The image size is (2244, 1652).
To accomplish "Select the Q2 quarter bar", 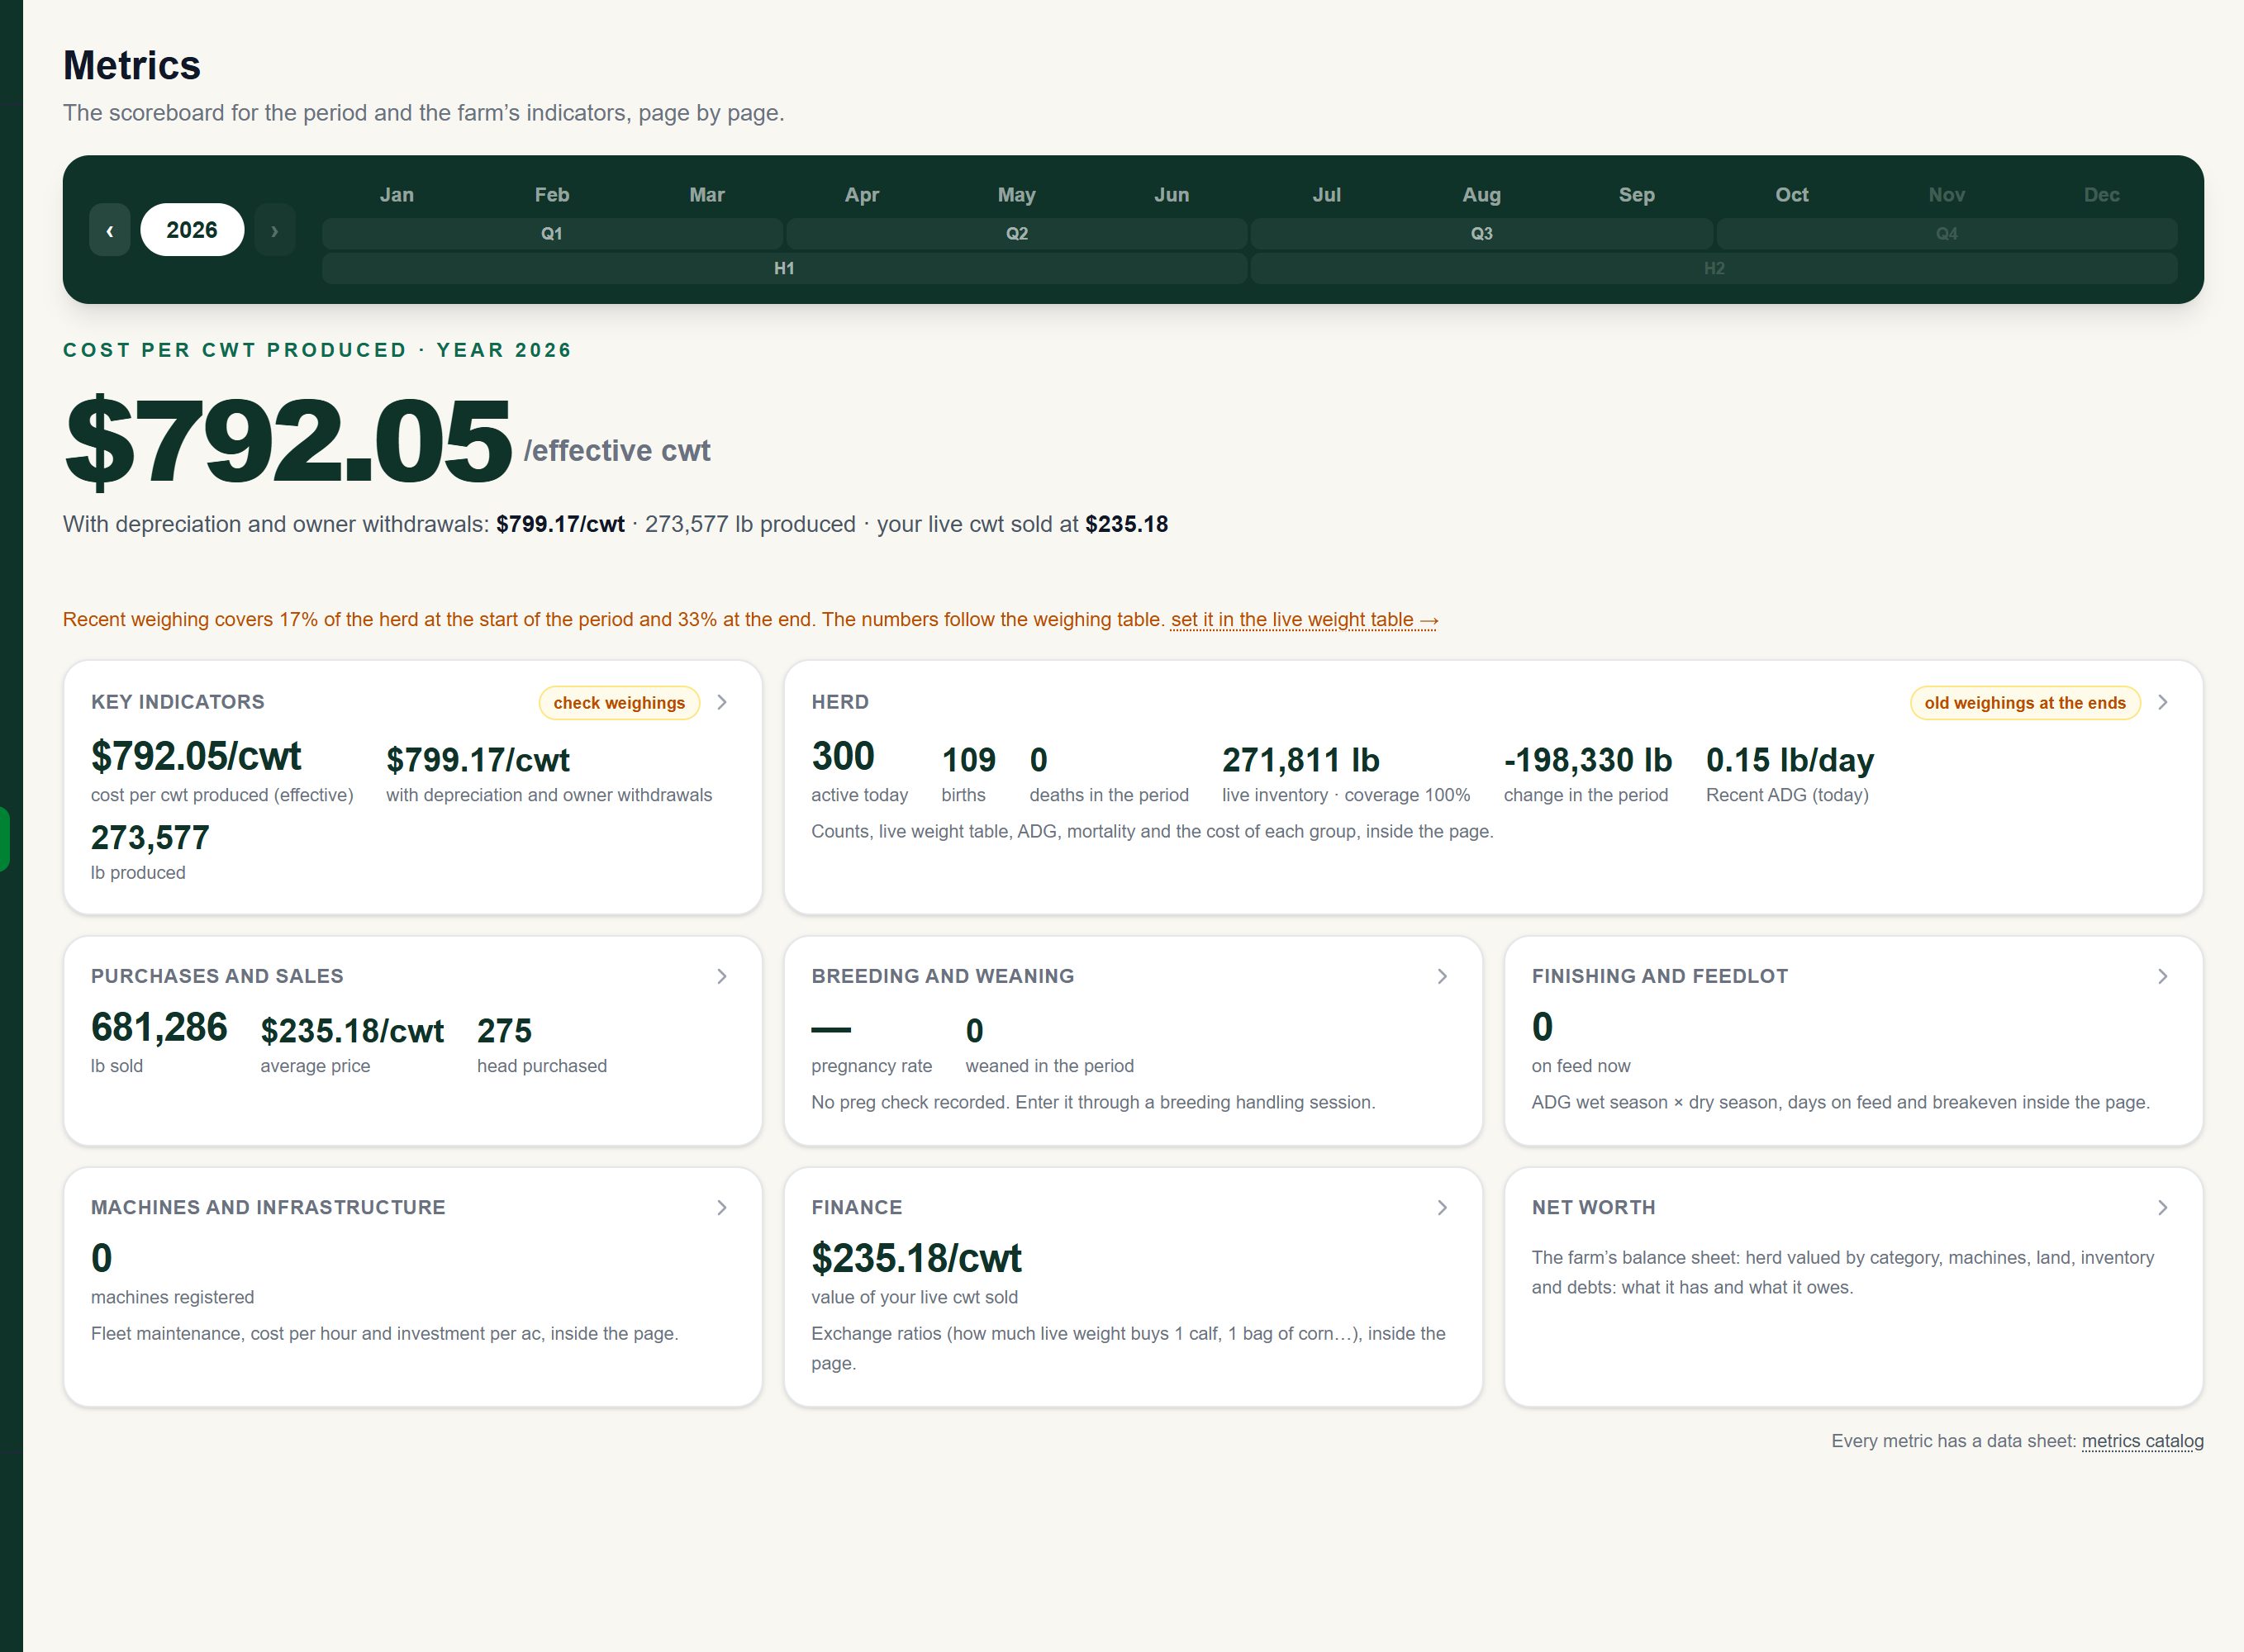I will (x=1017, y=234).
